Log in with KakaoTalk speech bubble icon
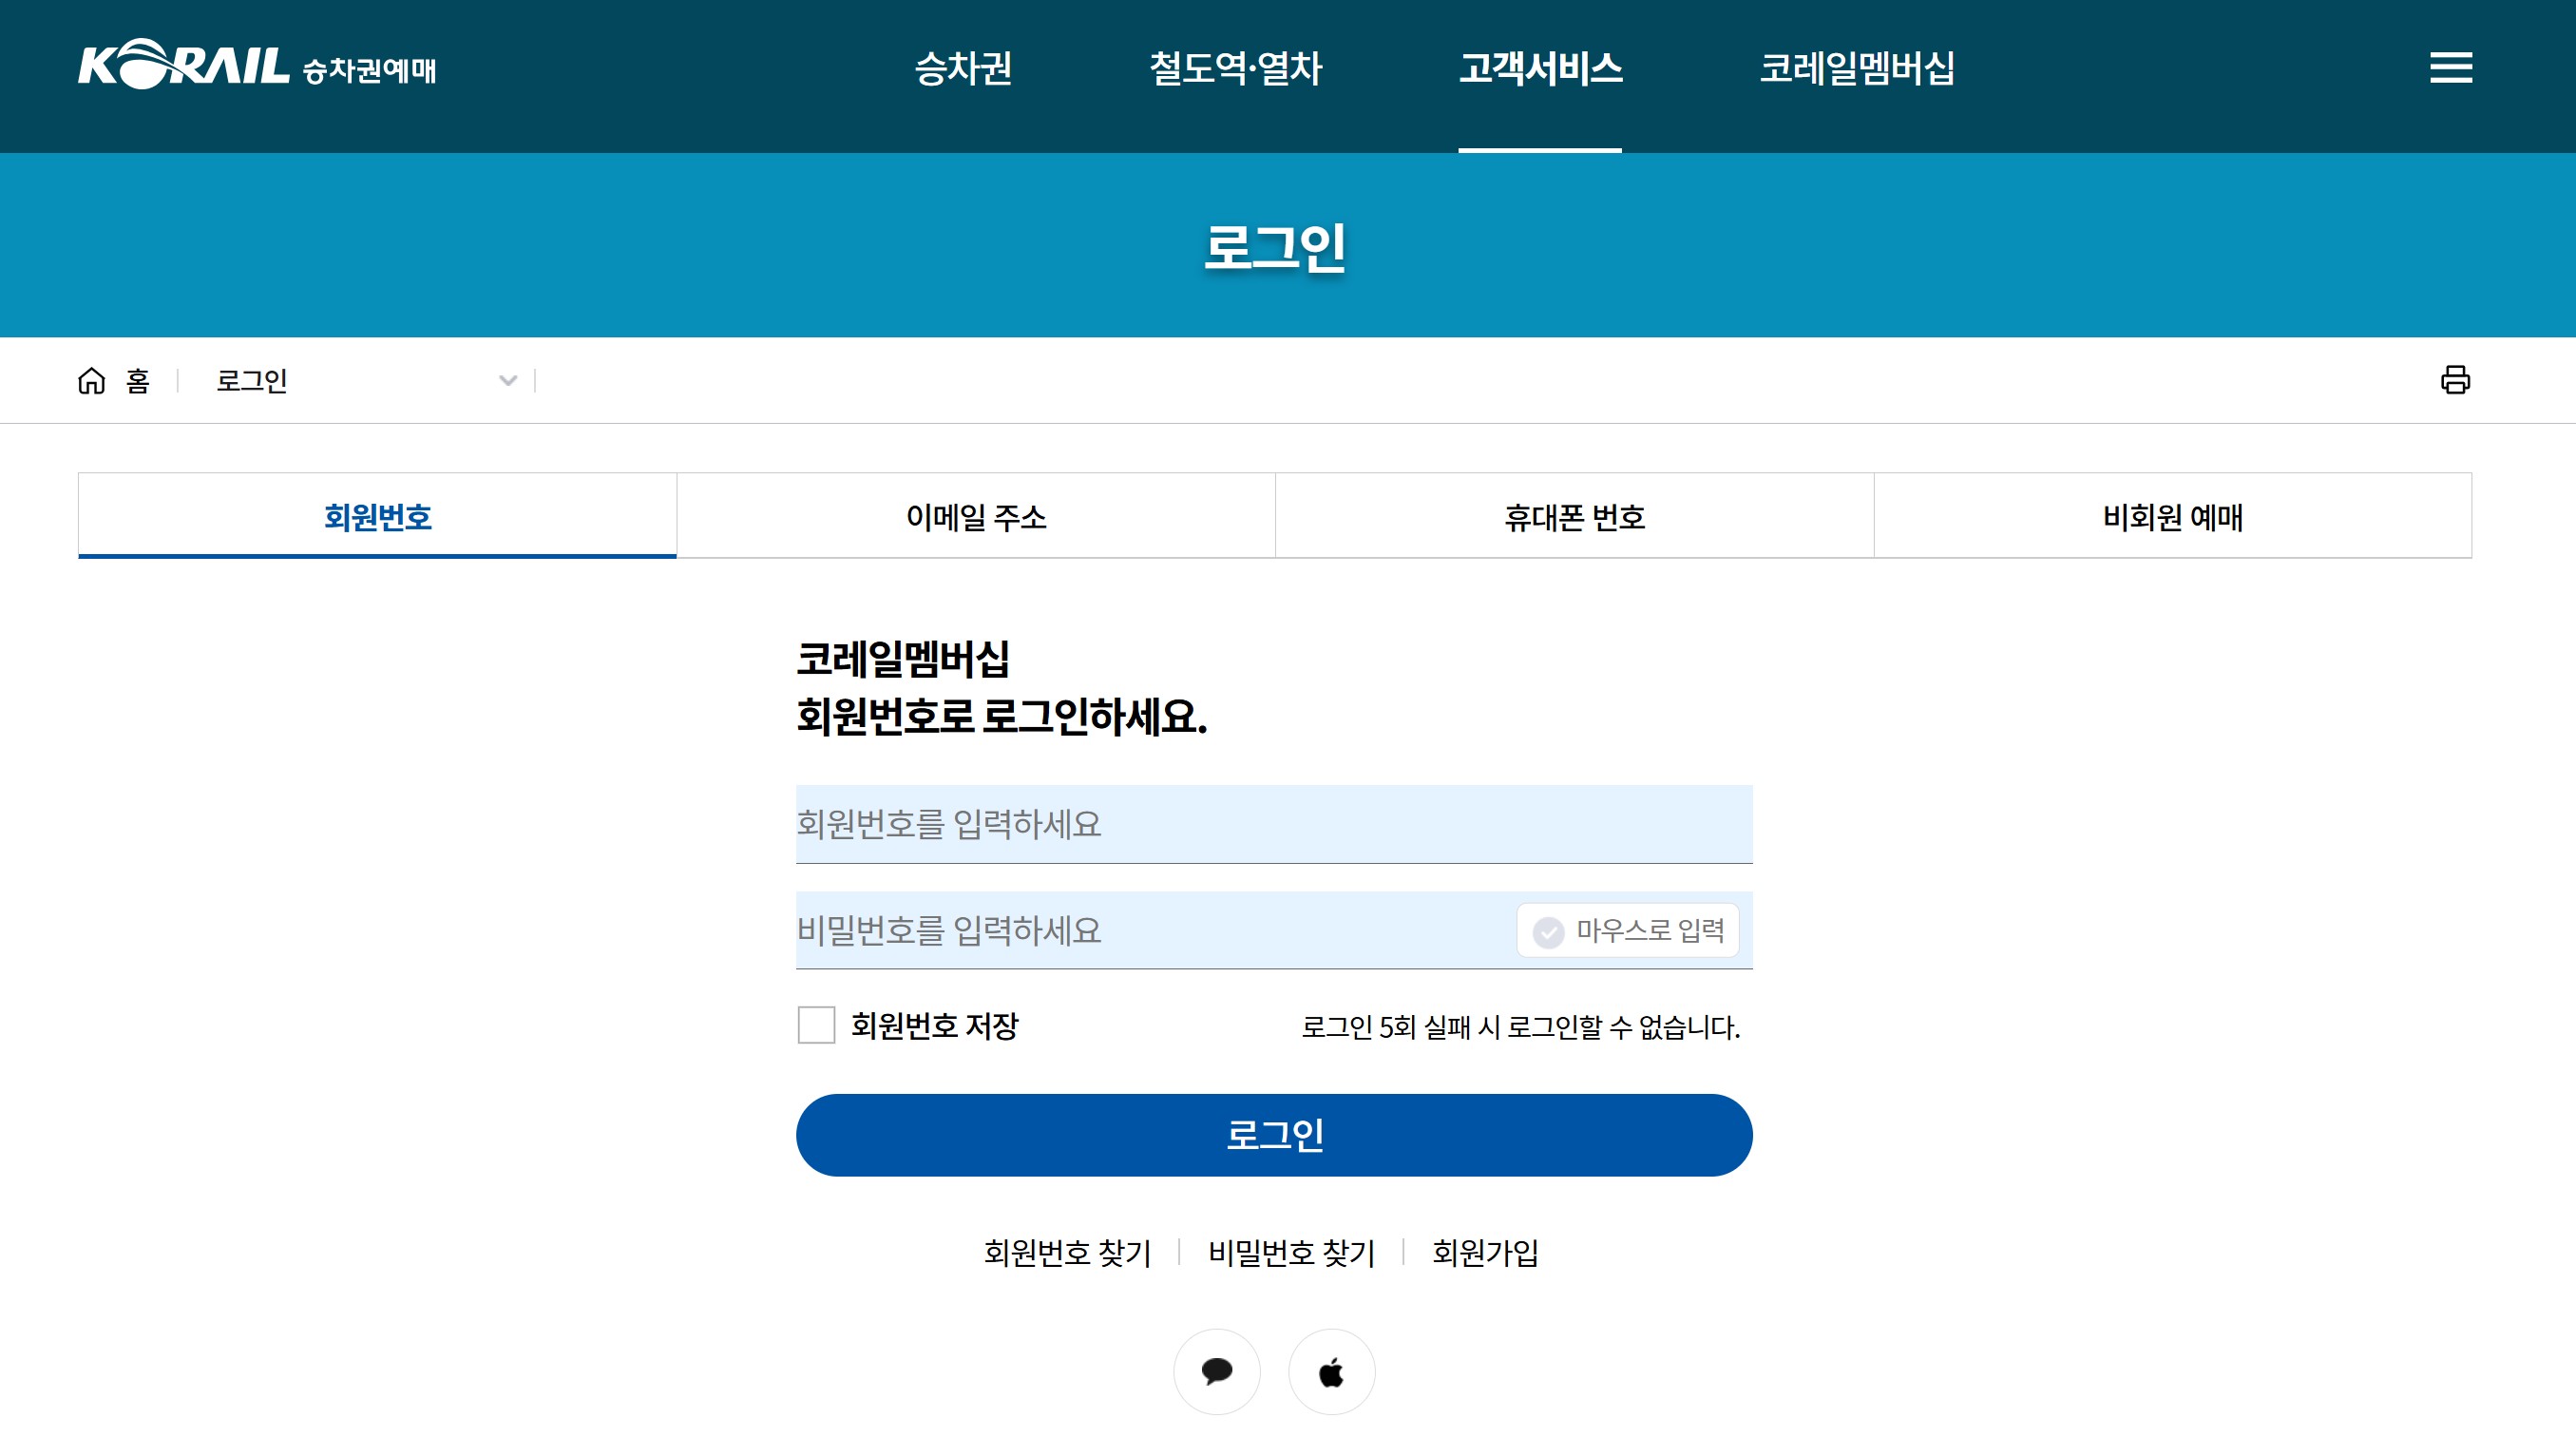Viewport: 2576px width, 1437px height. coord(1216,1371)
